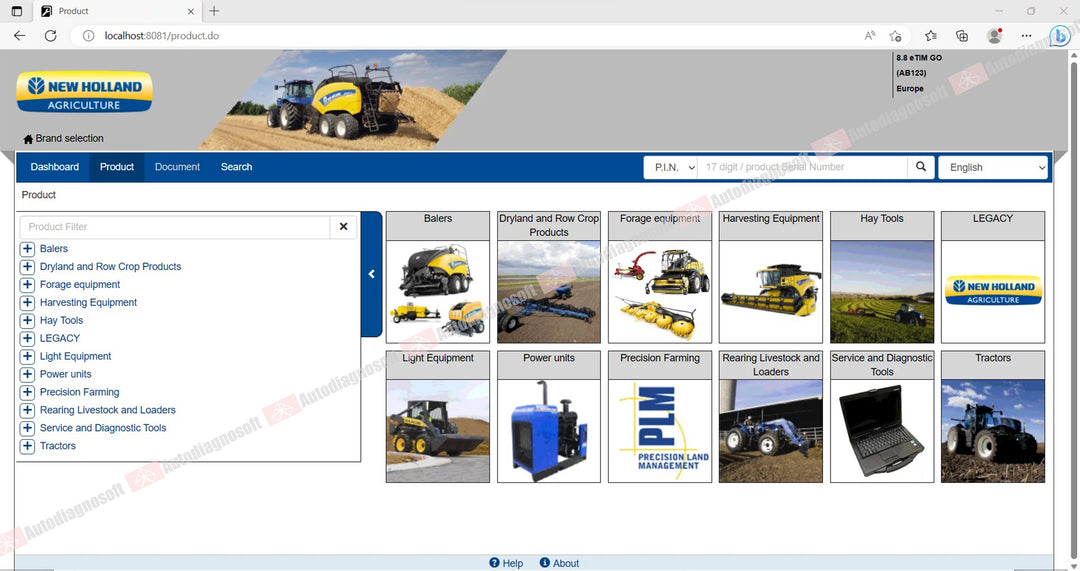The image size is (1080, 571).
Task: Refresh the browser page
Action: point(50,36)
